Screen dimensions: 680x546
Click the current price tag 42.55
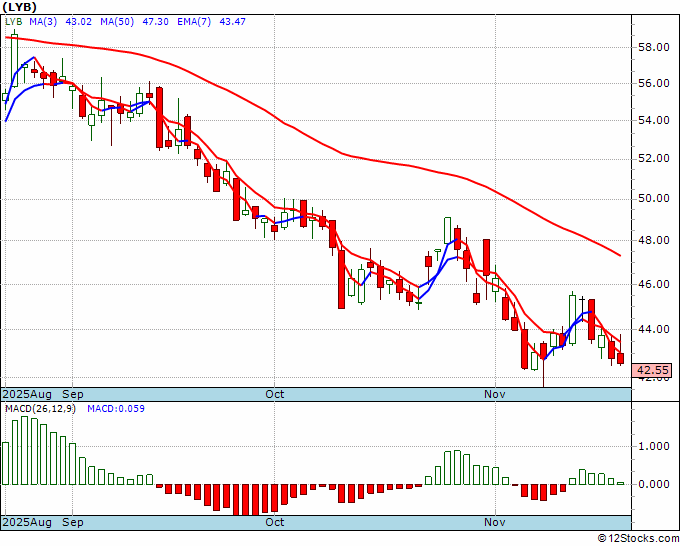(x=651, y=370)
